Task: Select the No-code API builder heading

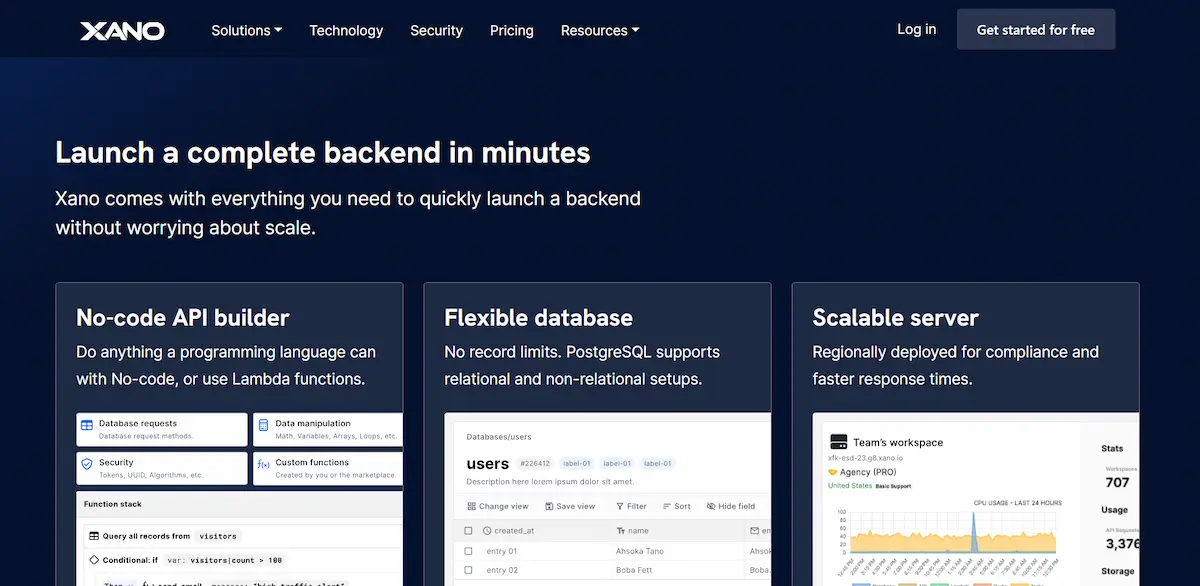Action: 183,318
